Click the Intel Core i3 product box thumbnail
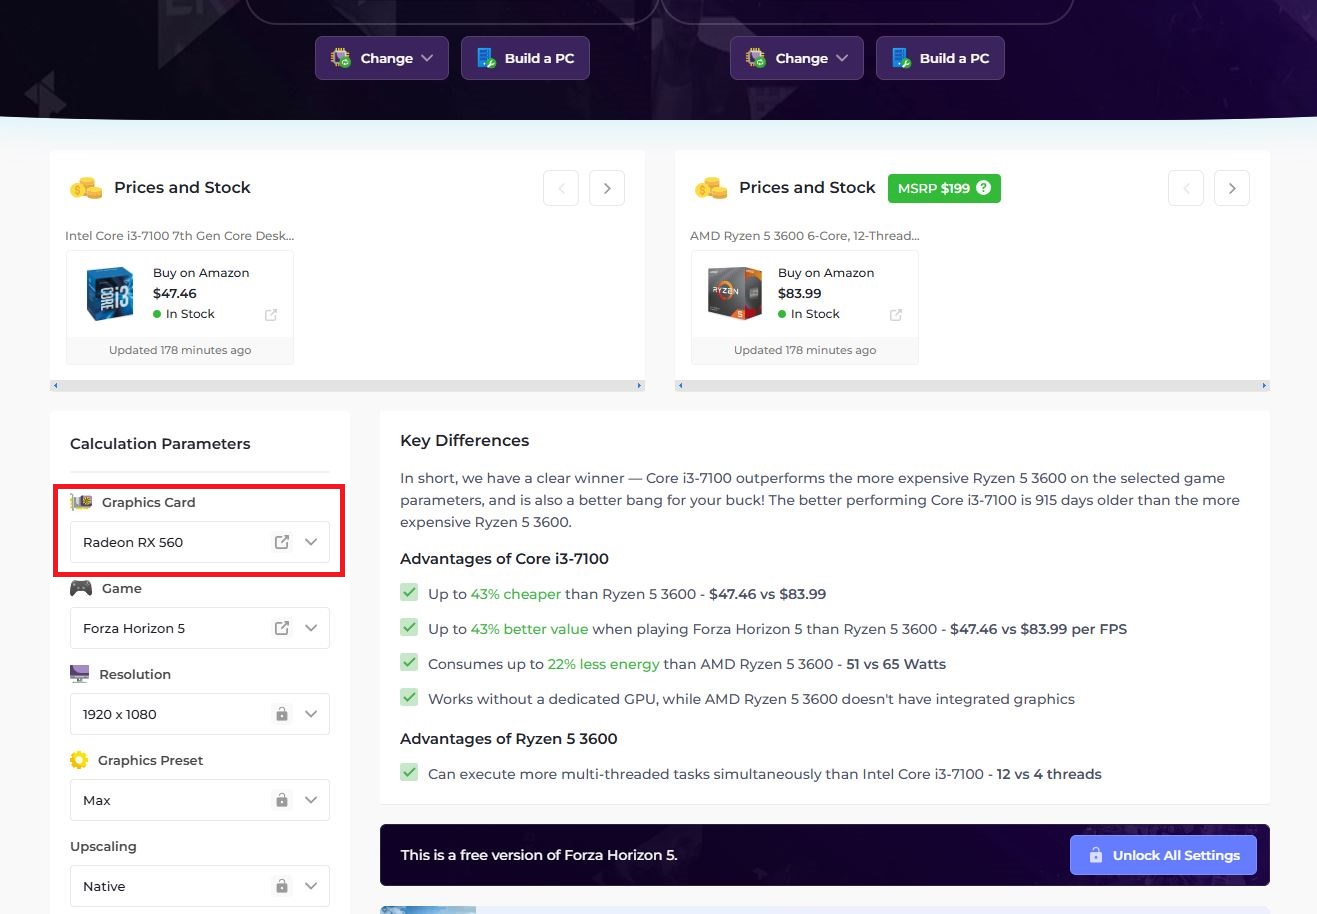 (110, 293)
